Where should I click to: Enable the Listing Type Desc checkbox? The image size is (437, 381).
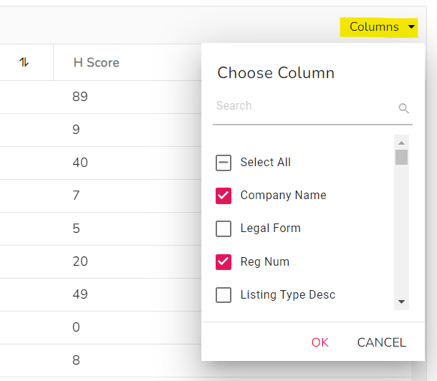[x=223, y=295]
